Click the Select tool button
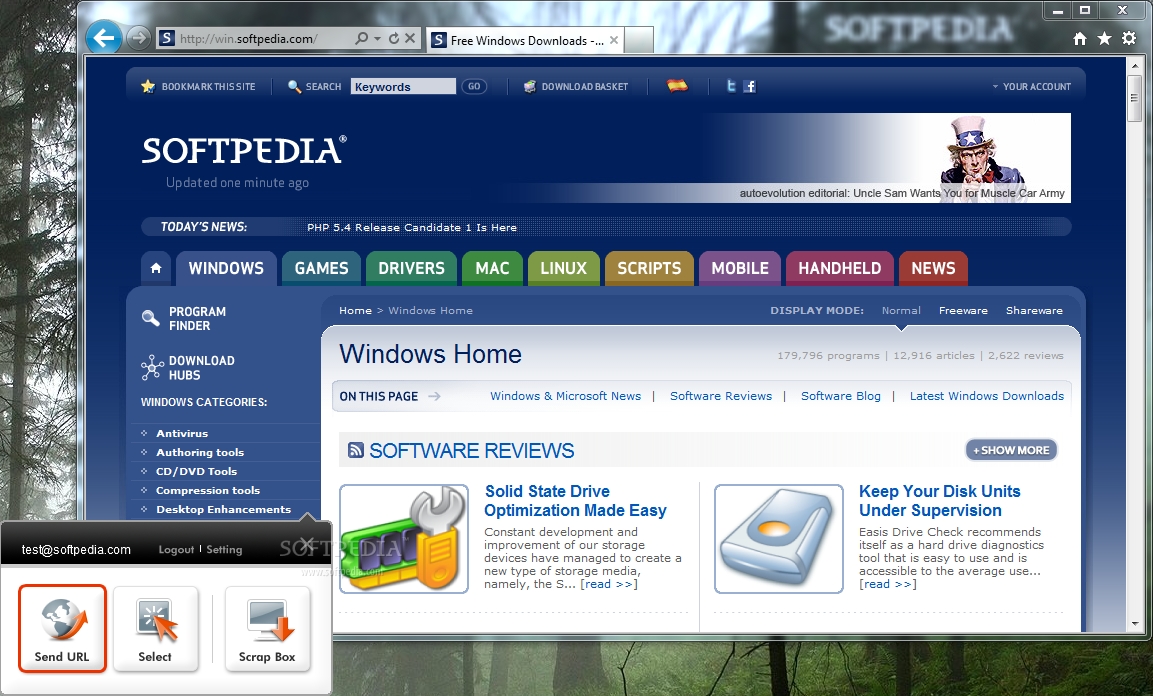Image resolution: width=1153 pixels, height=696 pixels. coord(155,628)
